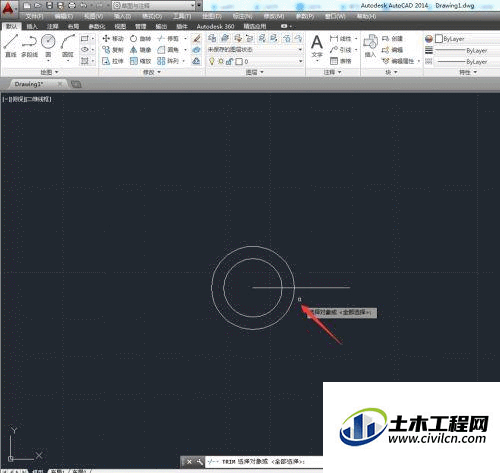Image resolution: width=500 pixels, height=473 pixels.
Task: Open the Circle tool dropdown arrow
Action: [x=48, y=61]
